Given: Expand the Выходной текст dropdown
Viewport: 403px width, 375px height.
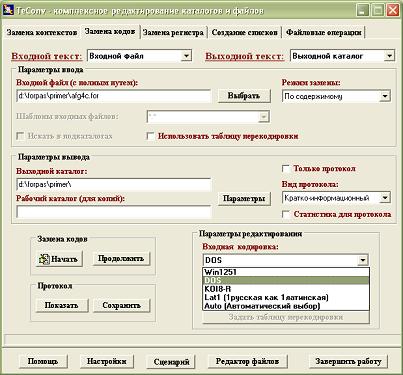Looking at the screenshot, I should (x=389, y=56).
